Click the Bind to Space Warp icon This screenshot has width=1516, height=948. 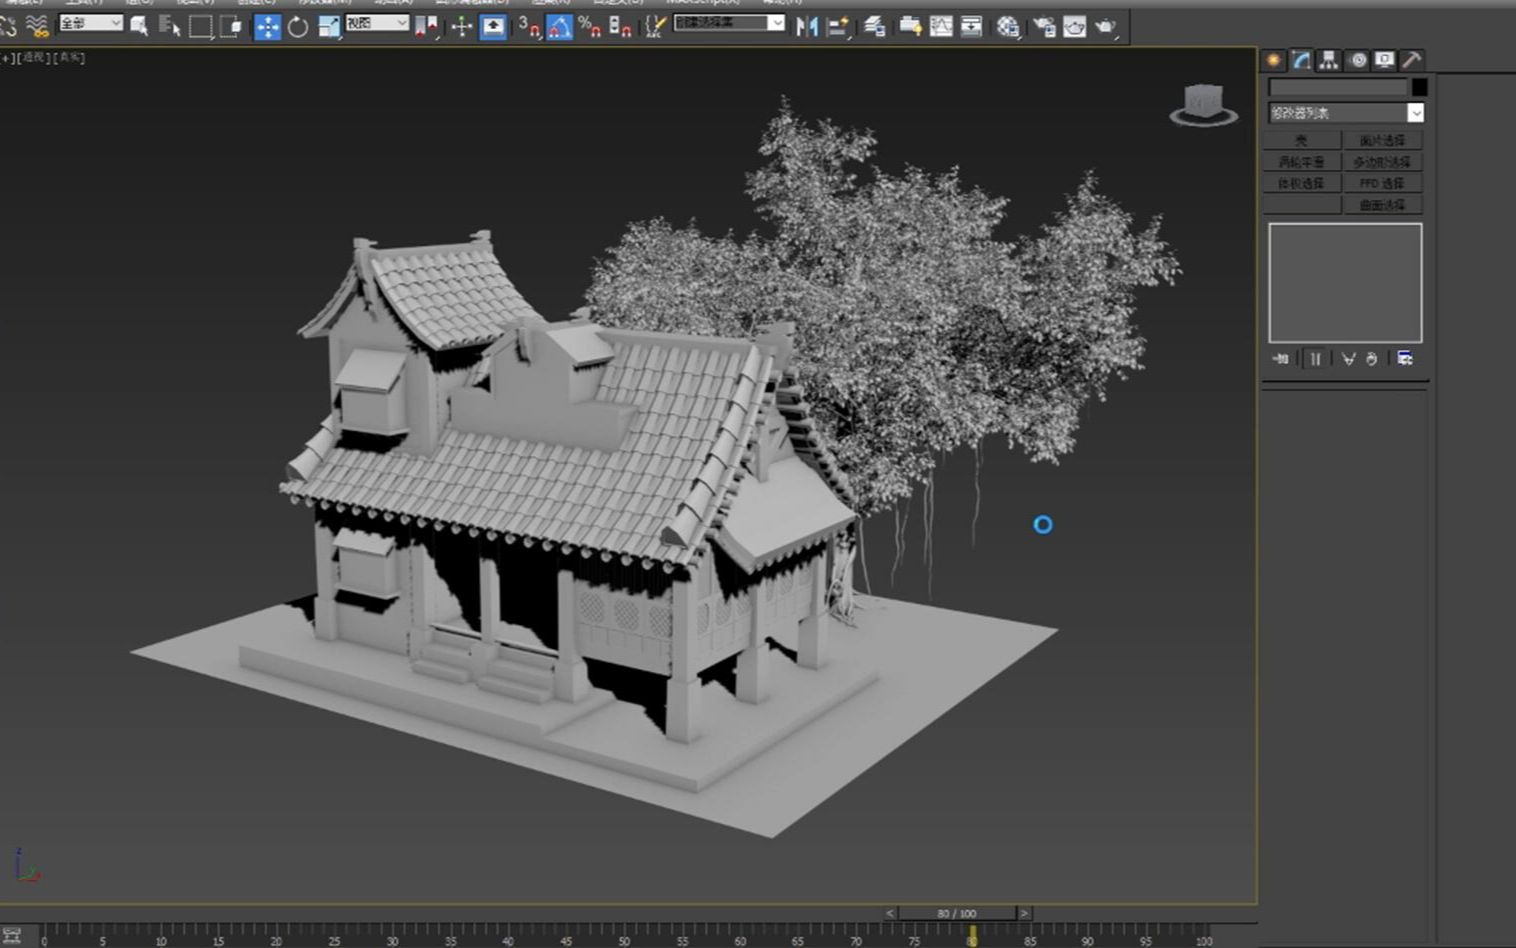tap(37, 26)
